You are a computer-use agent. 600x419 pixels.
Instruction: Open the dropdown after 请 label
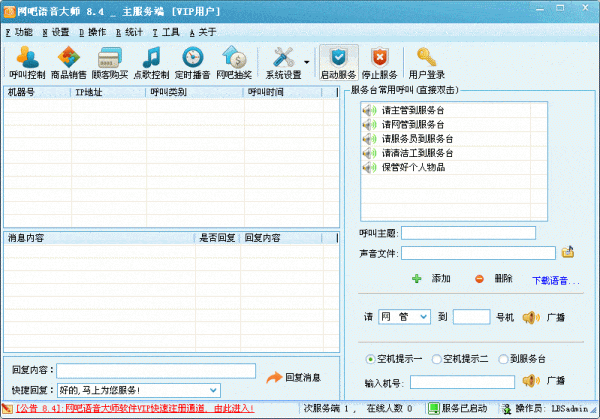click(x=425, y=317)
